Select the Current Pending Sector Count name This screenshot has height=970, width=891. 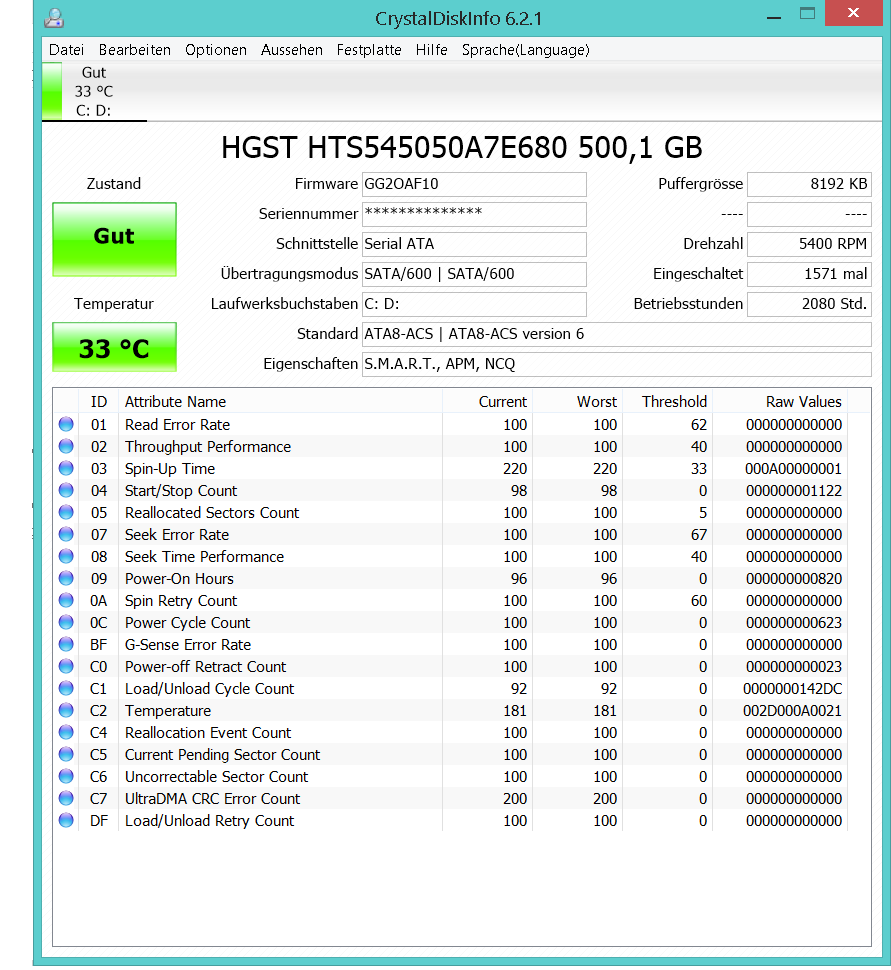tap(222, 755)
